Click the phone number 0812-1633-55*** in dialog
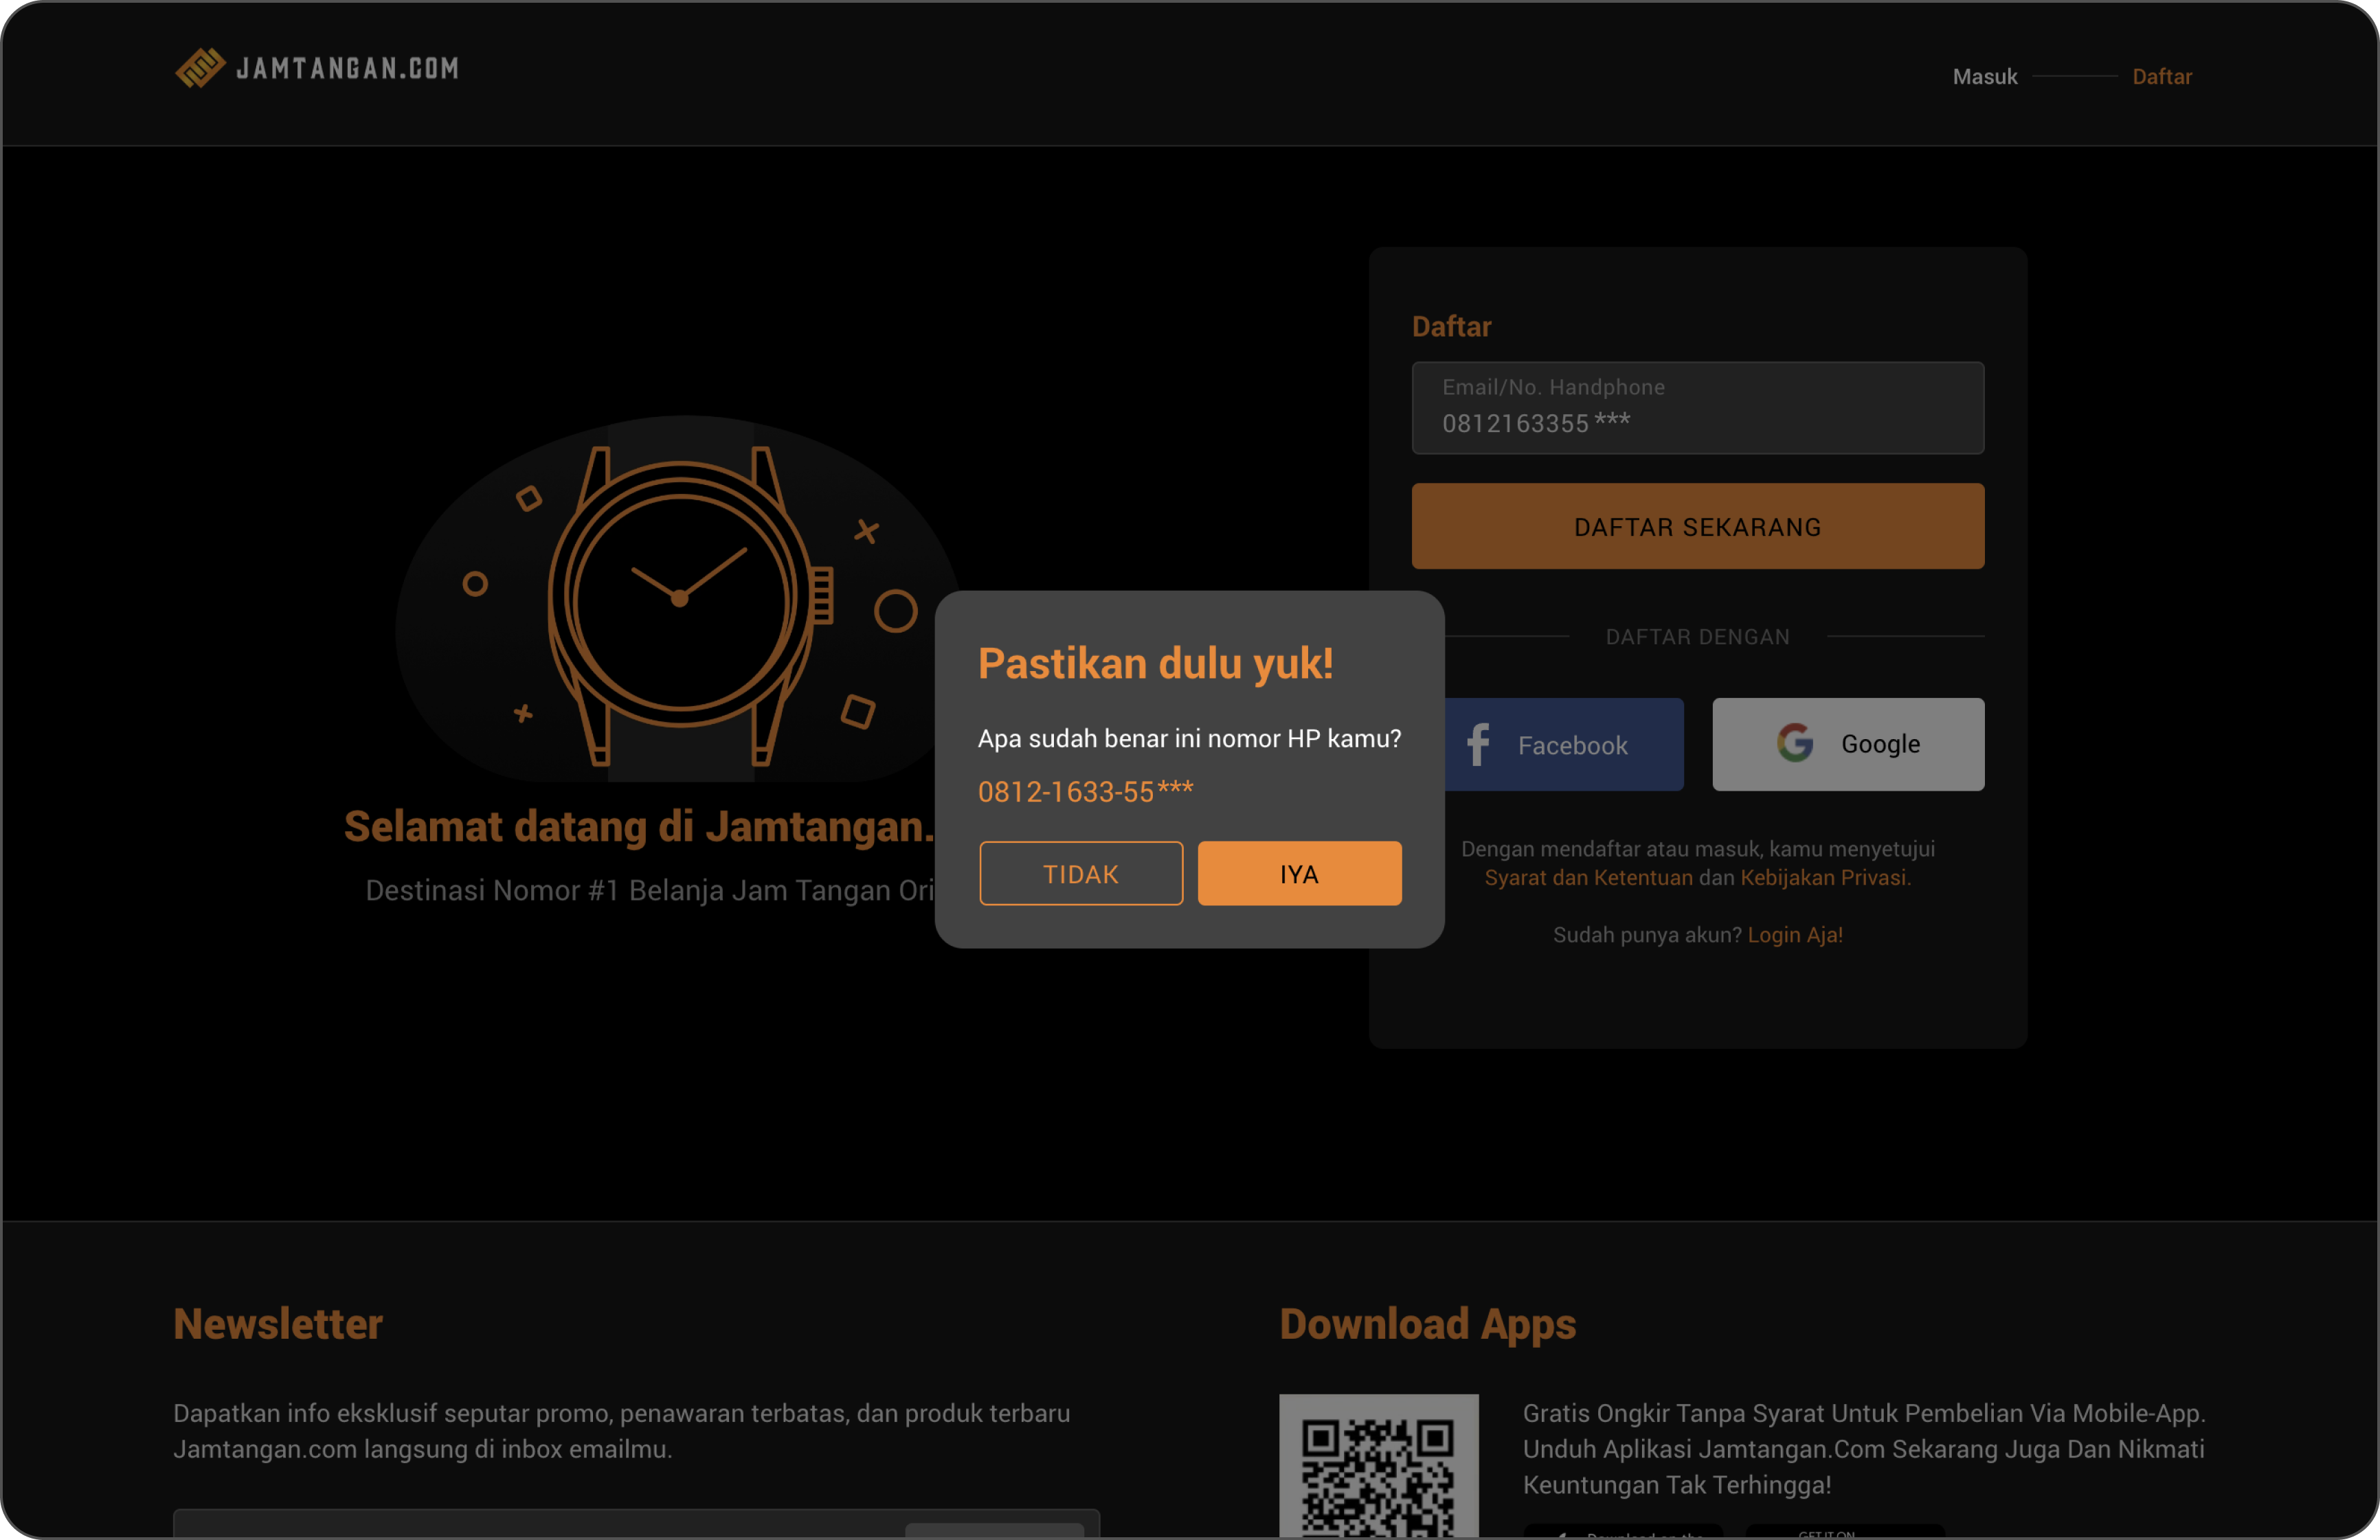Image resolution: width=2380 pixels, height=1540 pixels. 1085,792
